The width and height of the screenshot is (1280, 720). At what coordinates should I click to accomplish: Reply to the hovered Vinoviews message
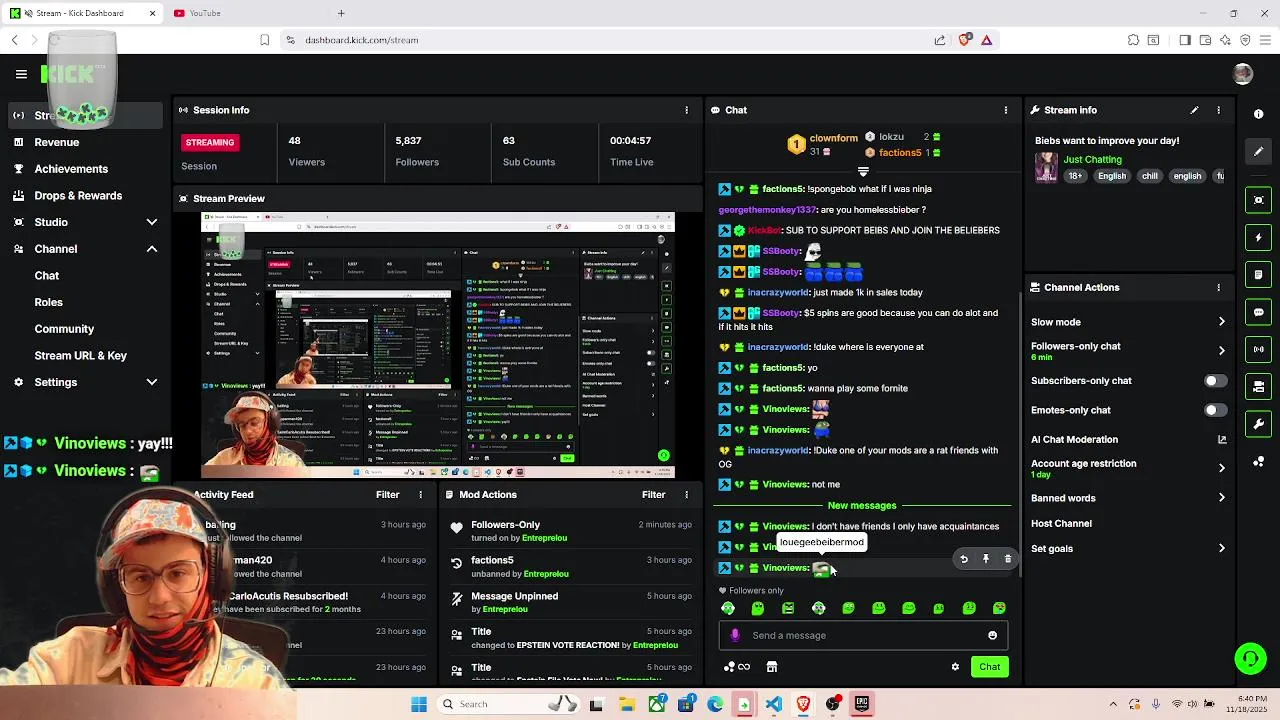point(964,559)
